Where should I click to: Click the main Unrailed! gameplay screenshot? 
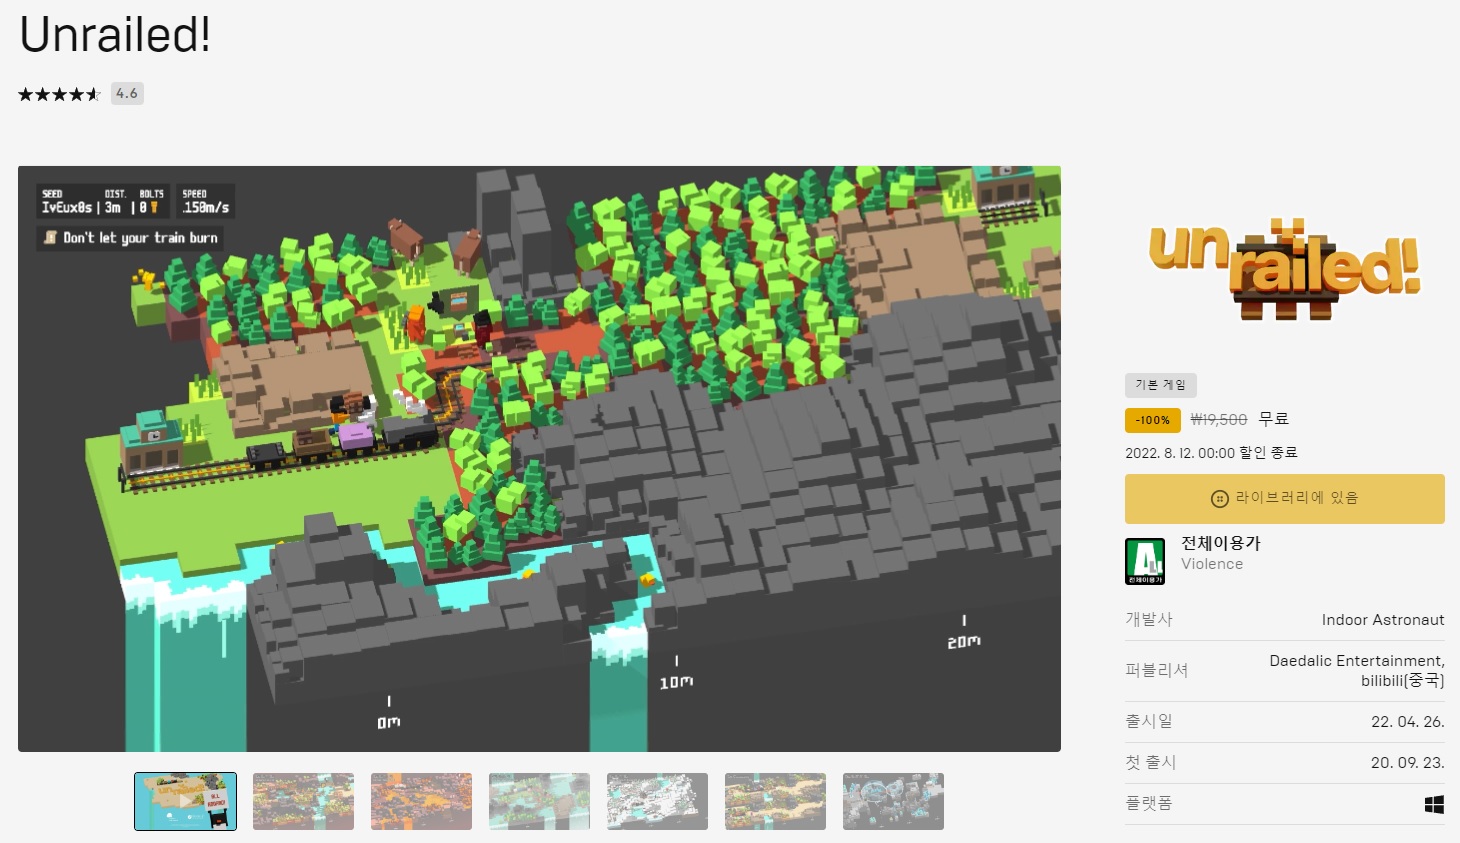(539, 459)
